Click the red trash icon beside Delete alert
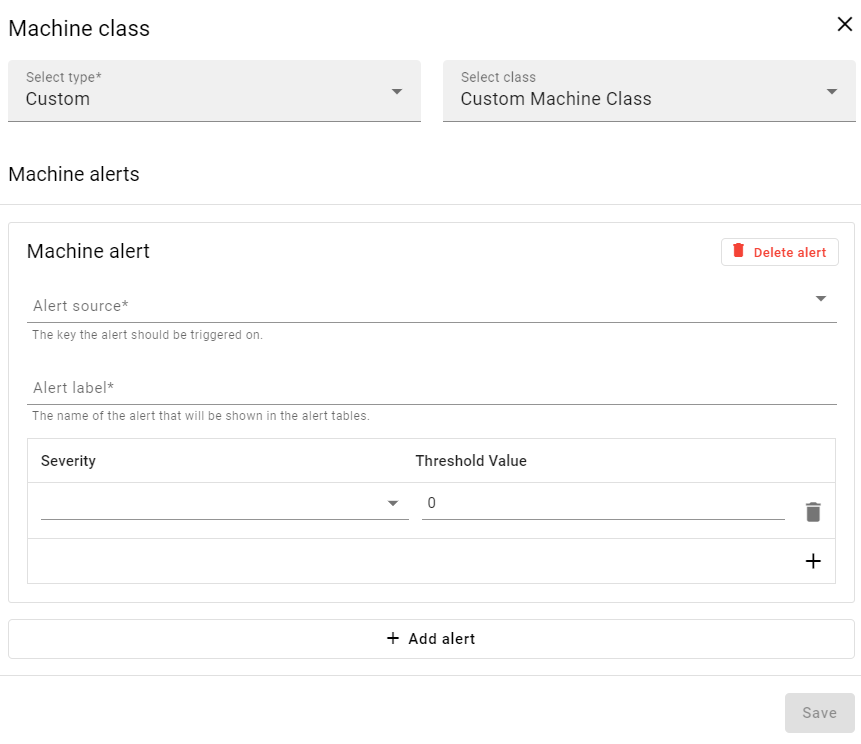 pyautogui.click(x=739, y=251)
